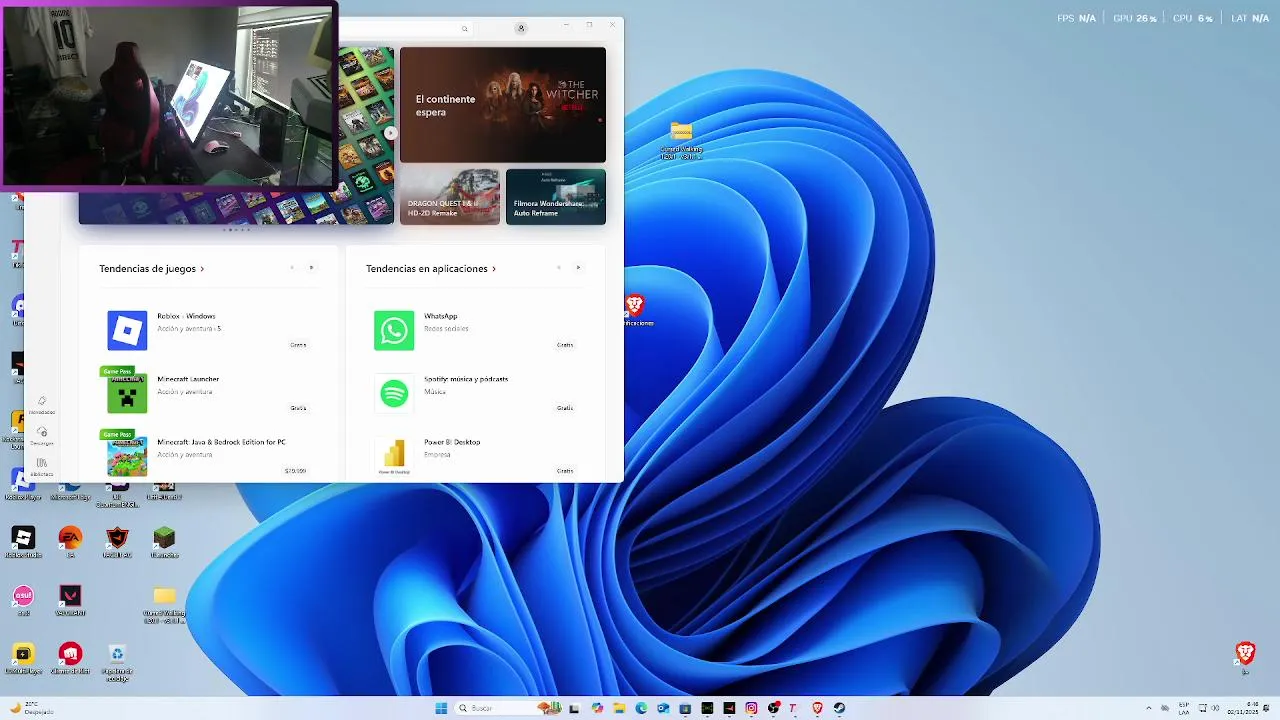Click the Power BI Desktop icon
The image size is (1280, 720).
(x=394, y=456)
